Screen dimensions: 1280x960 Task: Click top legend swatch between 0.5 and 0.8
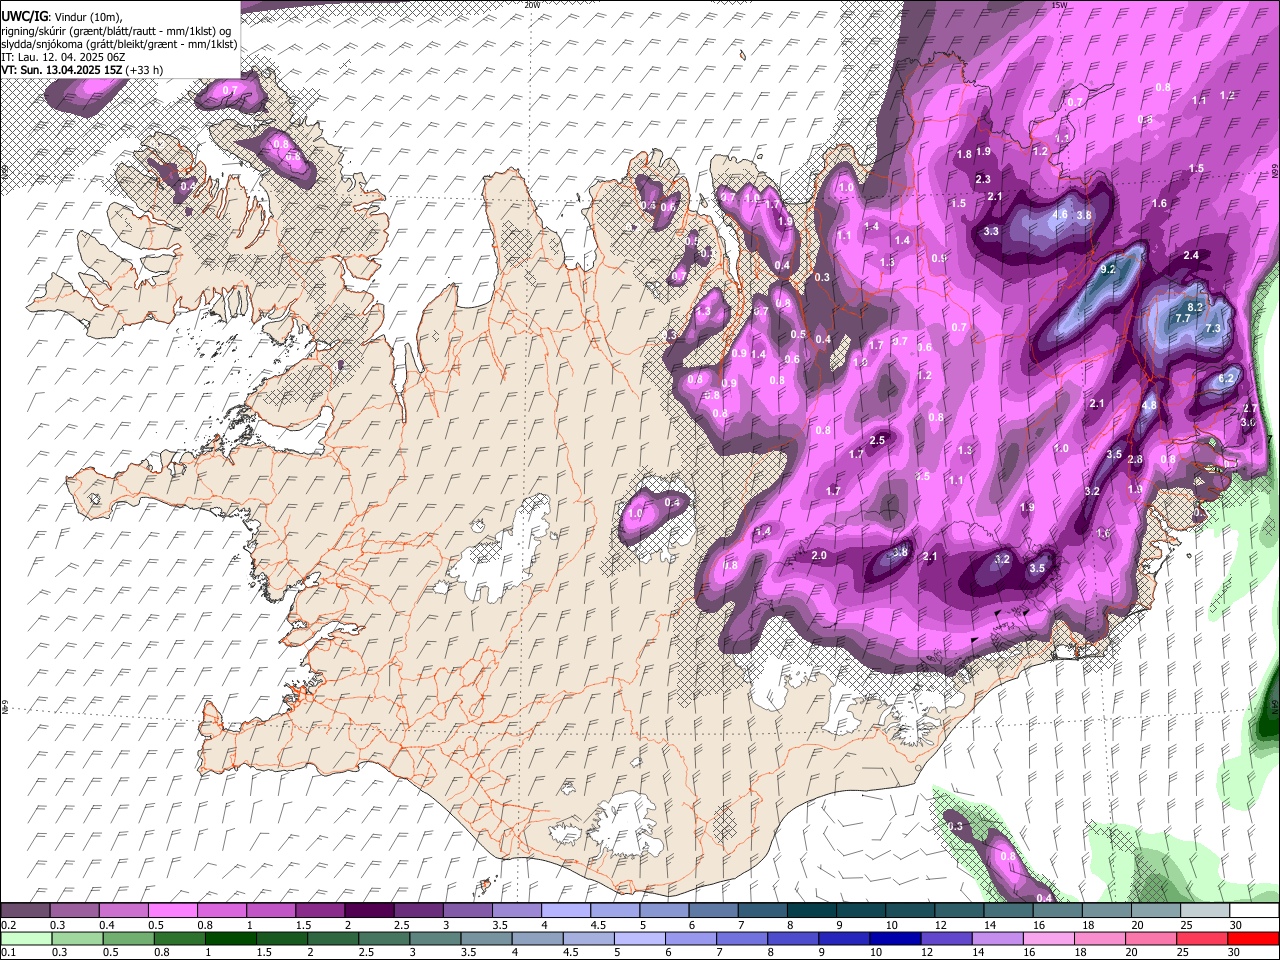173,910
